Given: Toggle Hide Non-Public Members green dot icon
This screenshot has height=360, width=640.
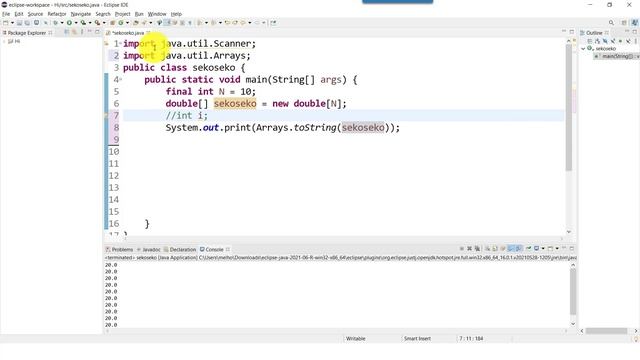Looking at the screenshot, I should click(x=620, y=41).
